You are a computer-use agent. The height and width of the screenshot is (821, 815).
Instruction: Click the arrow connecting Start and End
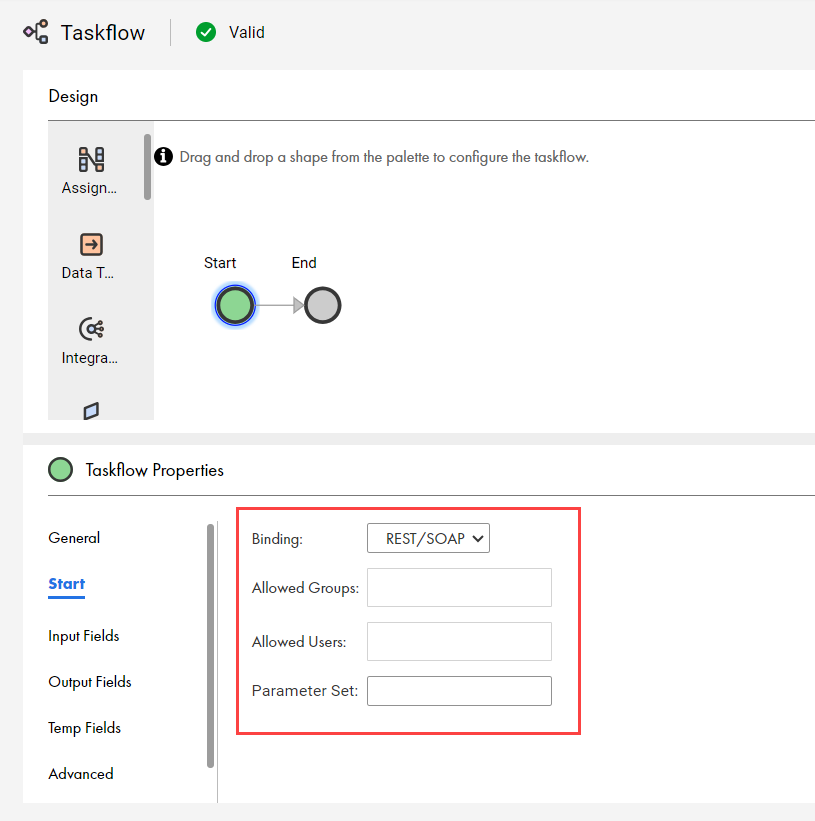coord(280,305)
